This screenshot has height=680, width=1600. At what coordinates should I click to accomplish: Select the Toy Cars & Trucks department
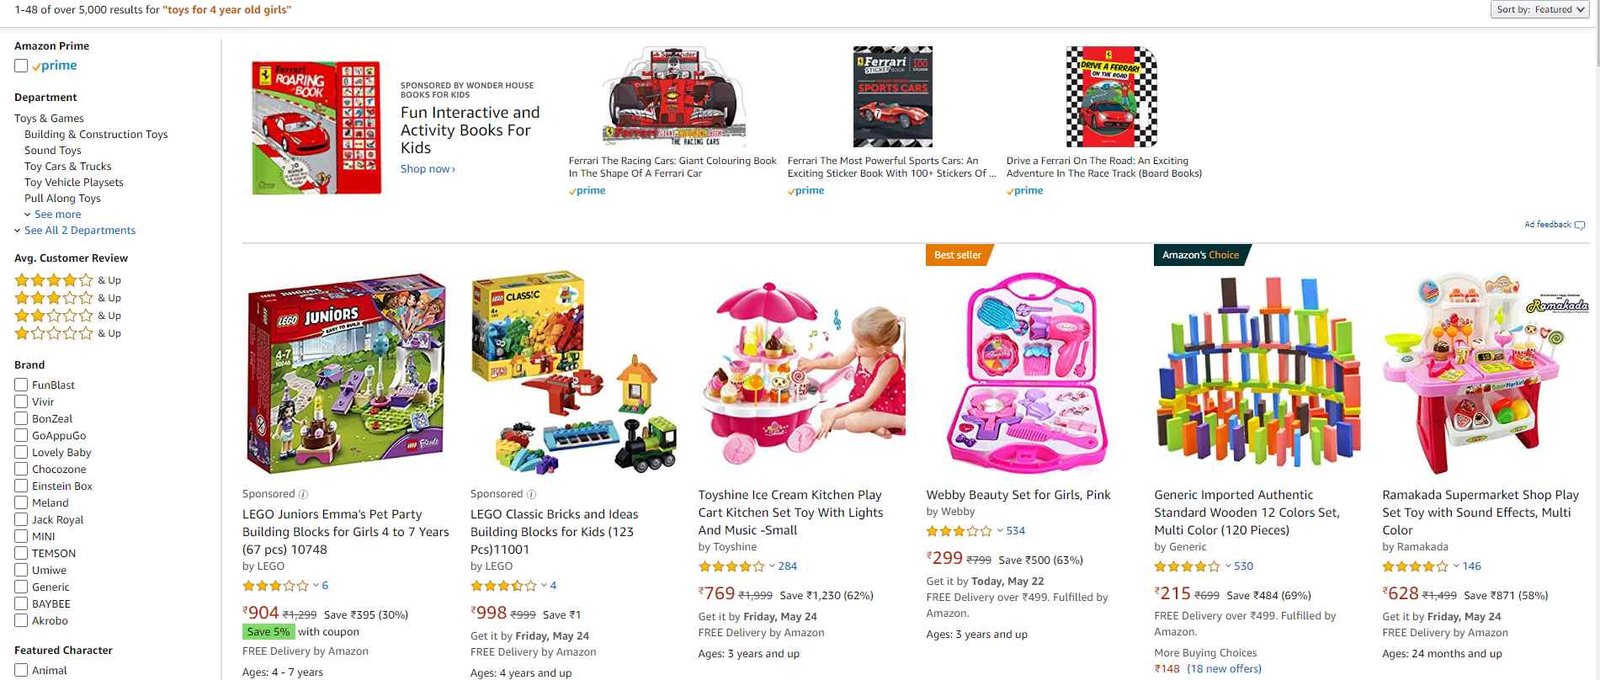(x=68, y=166)
